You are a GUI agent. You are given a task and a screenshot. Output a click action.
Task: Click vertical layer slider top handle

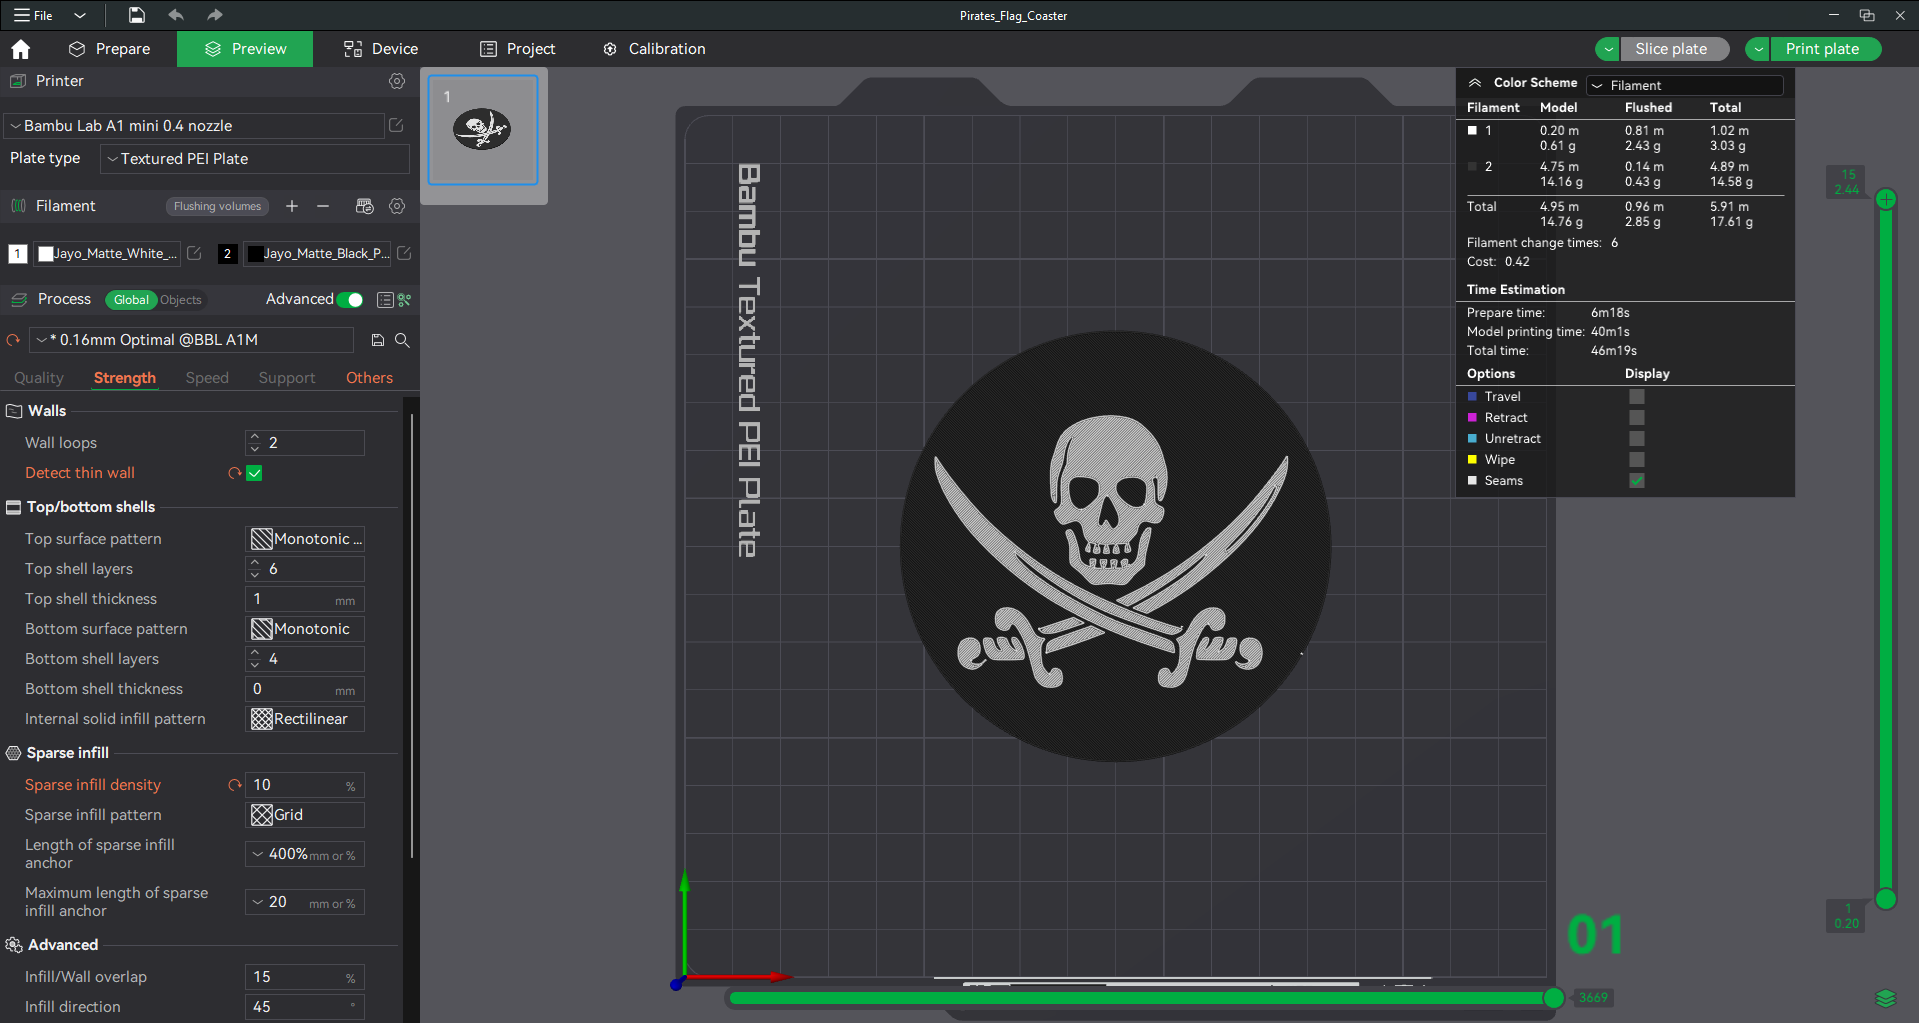[1886, 199]
